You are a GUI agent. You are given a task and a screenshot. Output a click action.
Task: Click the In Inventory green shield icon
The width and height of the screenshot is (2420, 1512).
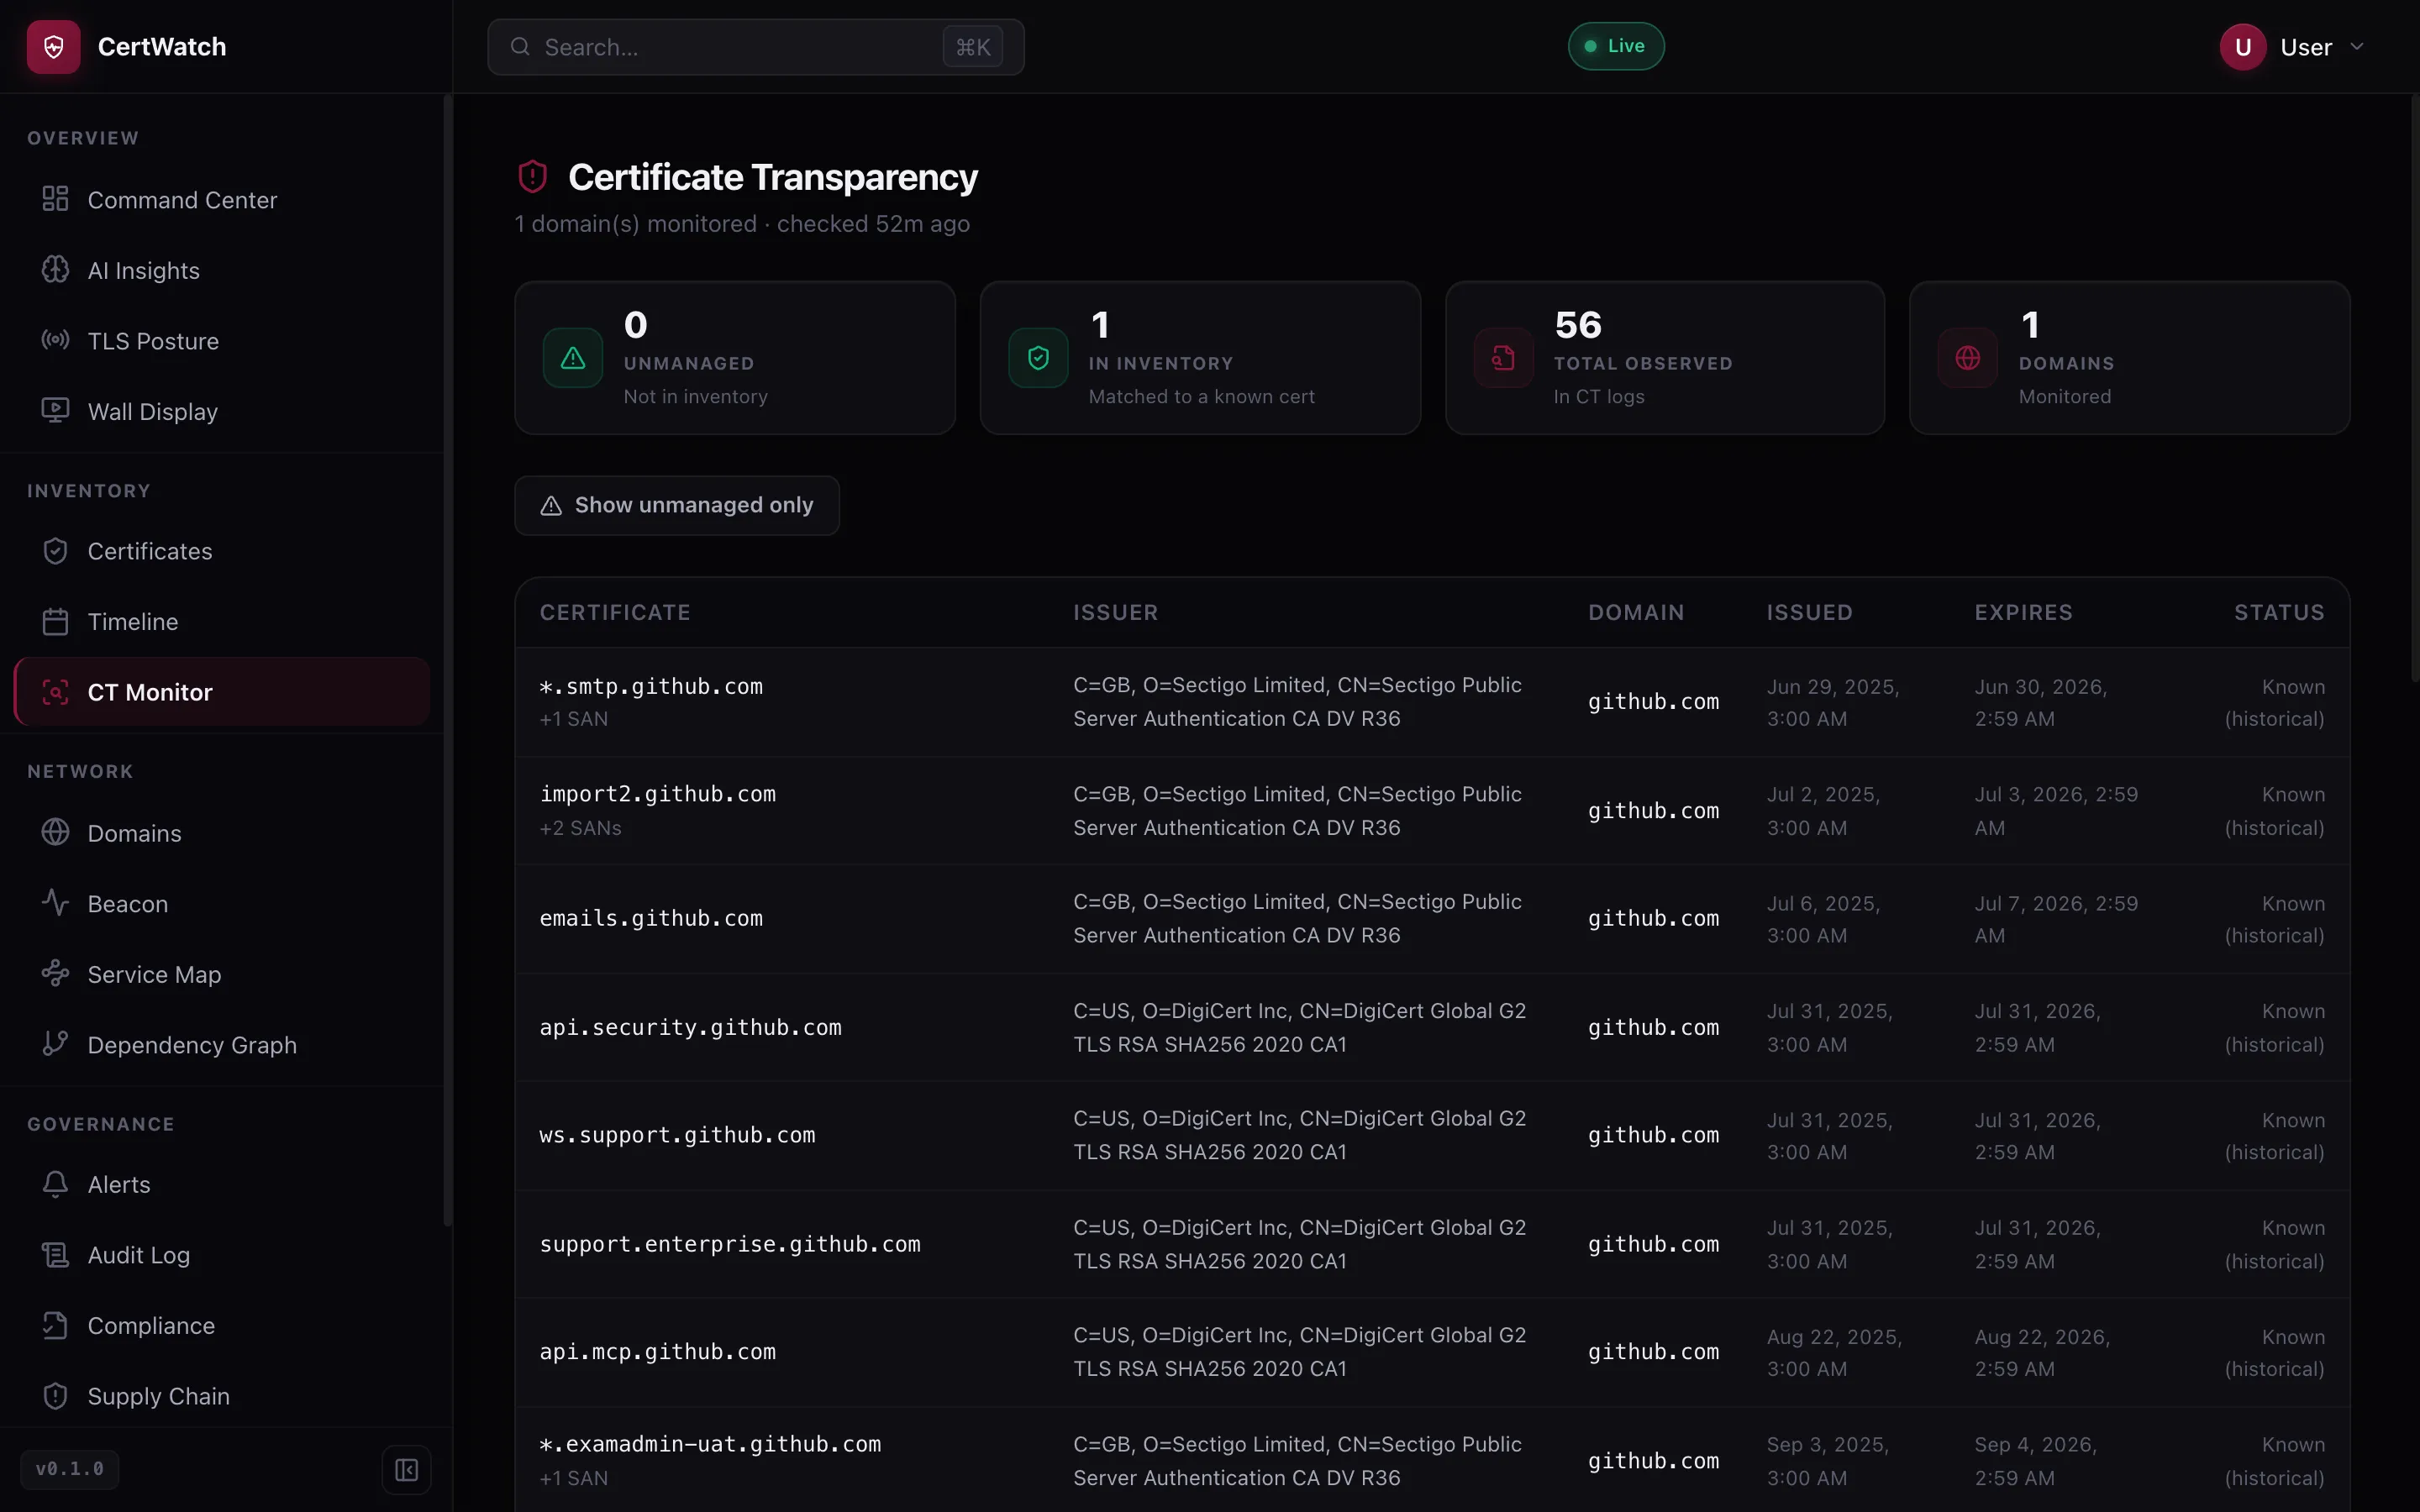point(1038,358)
